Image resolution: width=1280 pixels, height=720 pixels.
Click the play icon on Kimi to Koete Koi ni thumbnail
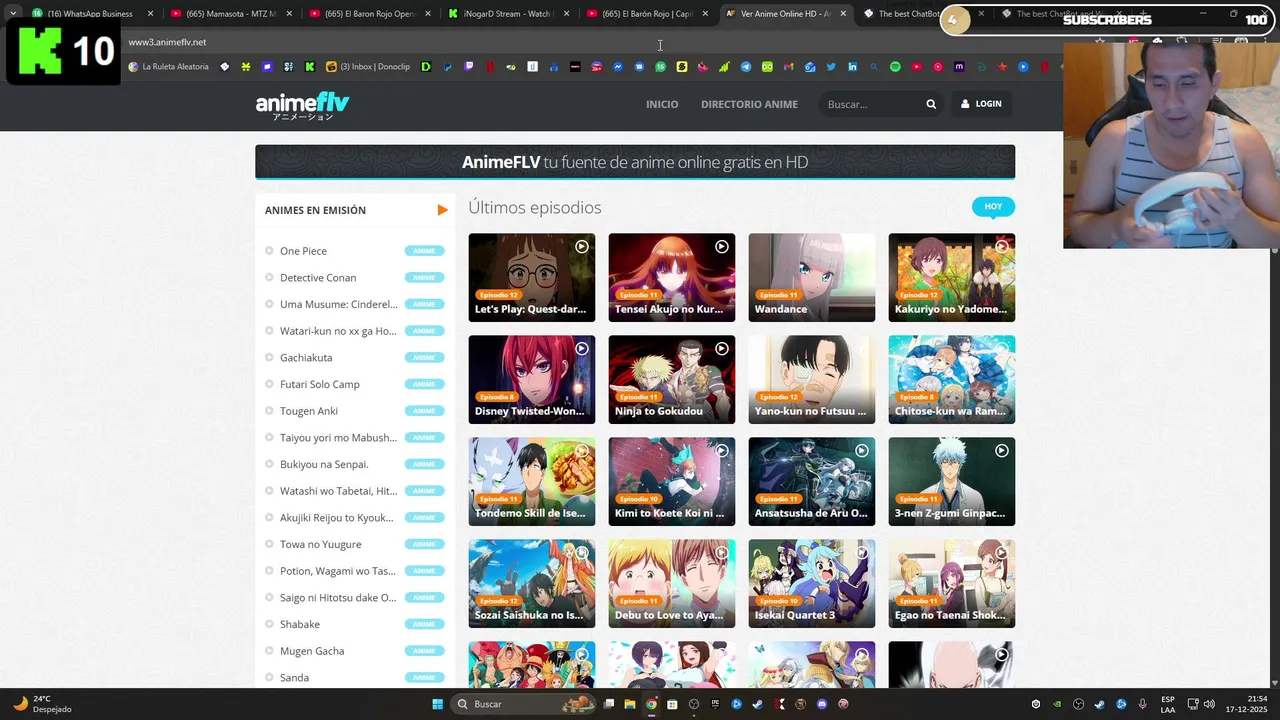721,451
